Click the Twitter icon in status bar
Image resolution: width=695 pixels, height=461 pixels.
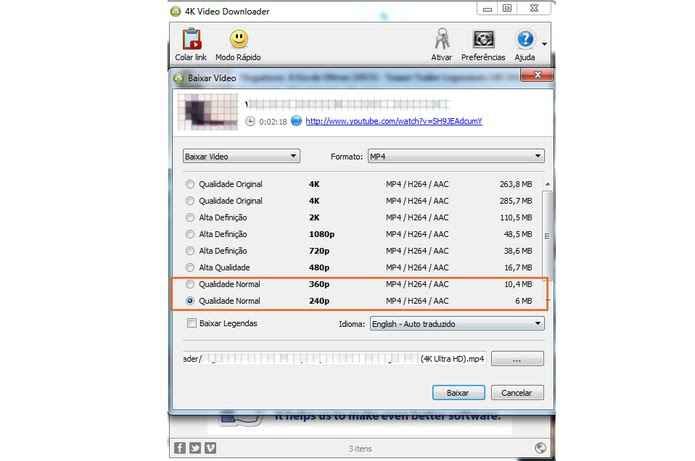[195, 448]
